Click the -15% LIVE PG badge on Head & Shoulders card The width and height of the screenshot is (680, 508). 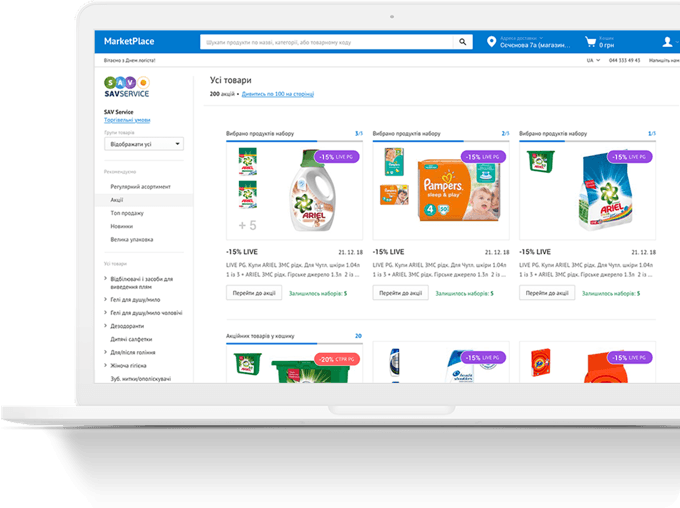coord(483,357)
